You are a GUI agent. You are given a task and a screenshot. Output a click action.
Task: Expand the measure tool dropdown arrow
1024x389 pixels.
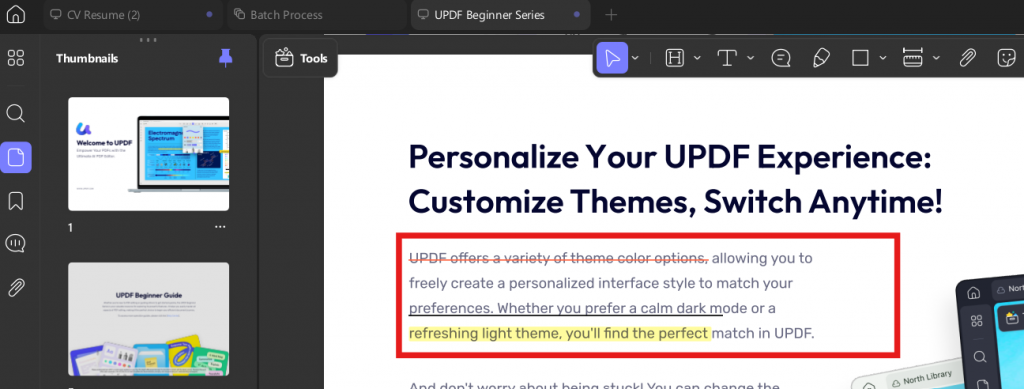[936, 58]
